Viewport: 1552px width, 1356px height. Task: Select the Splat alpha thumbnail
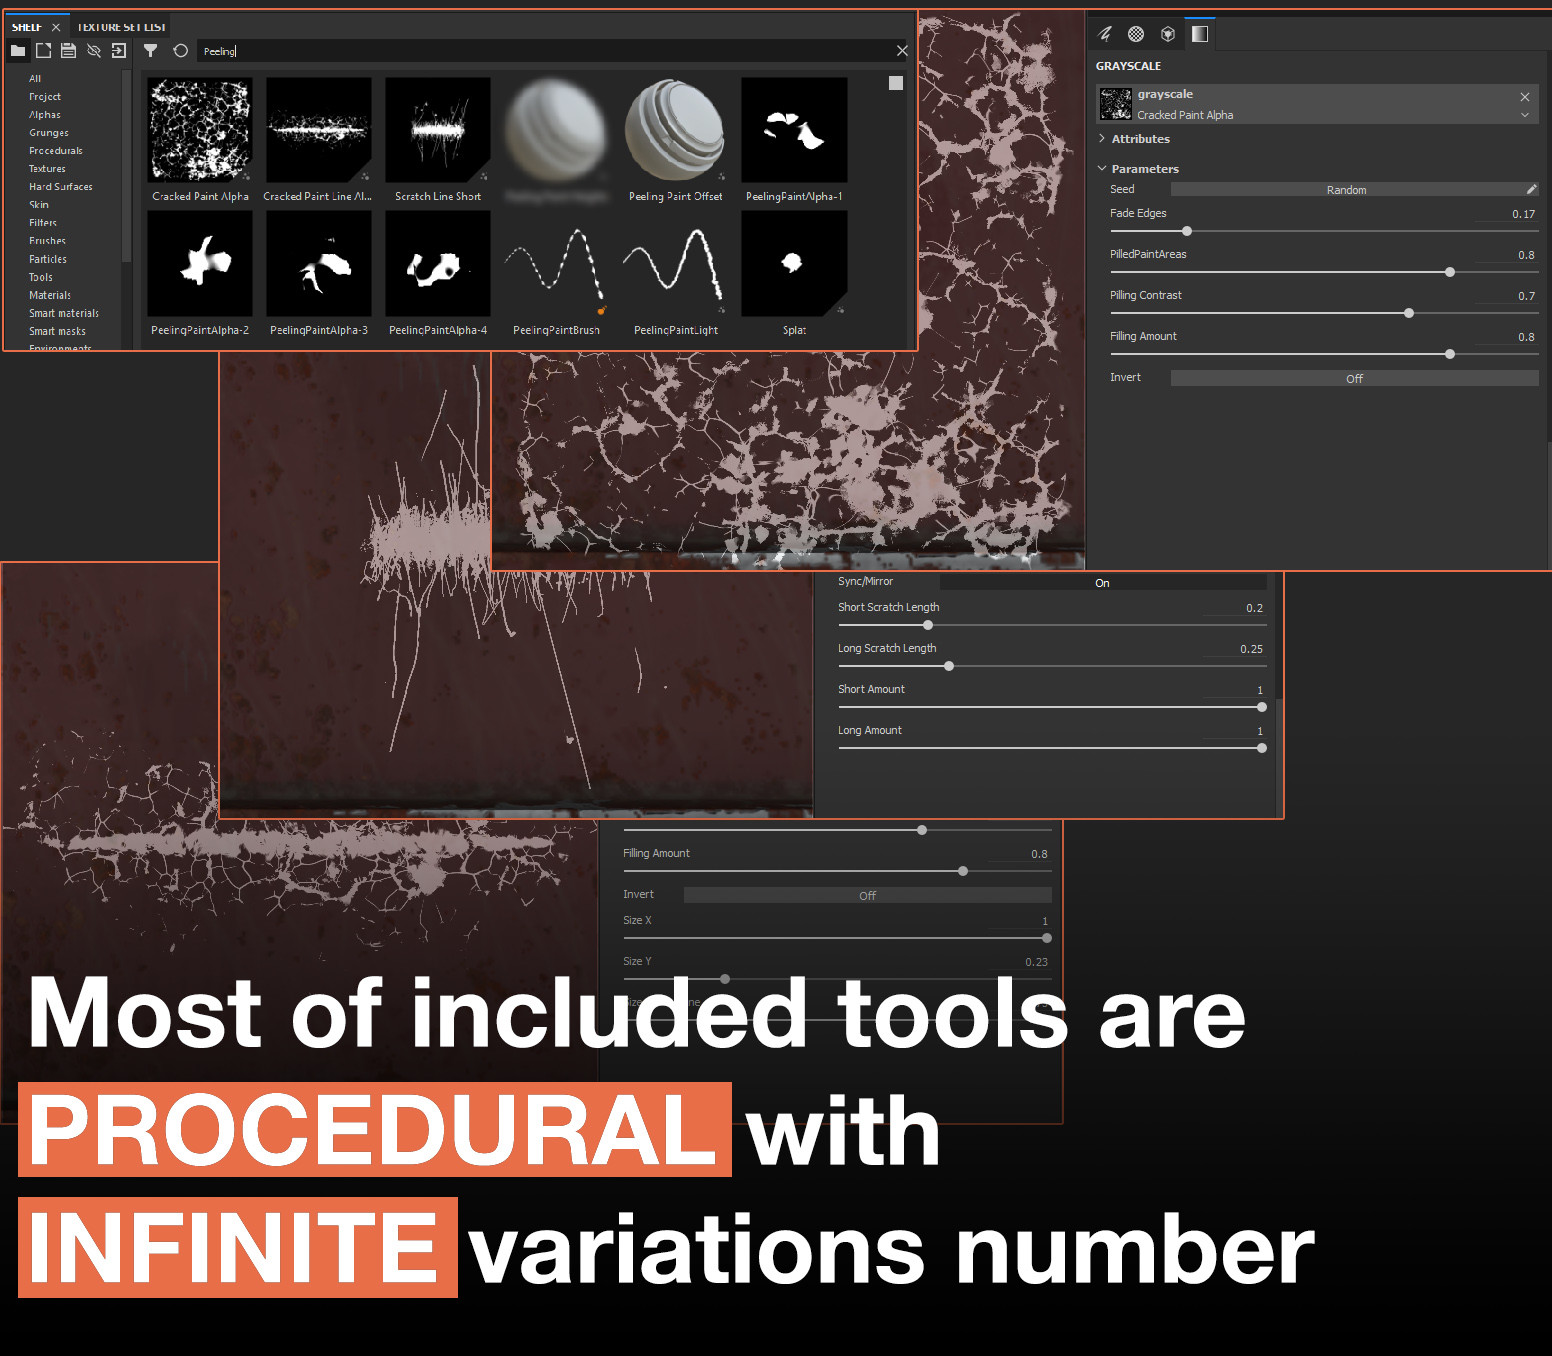point(794,264)
